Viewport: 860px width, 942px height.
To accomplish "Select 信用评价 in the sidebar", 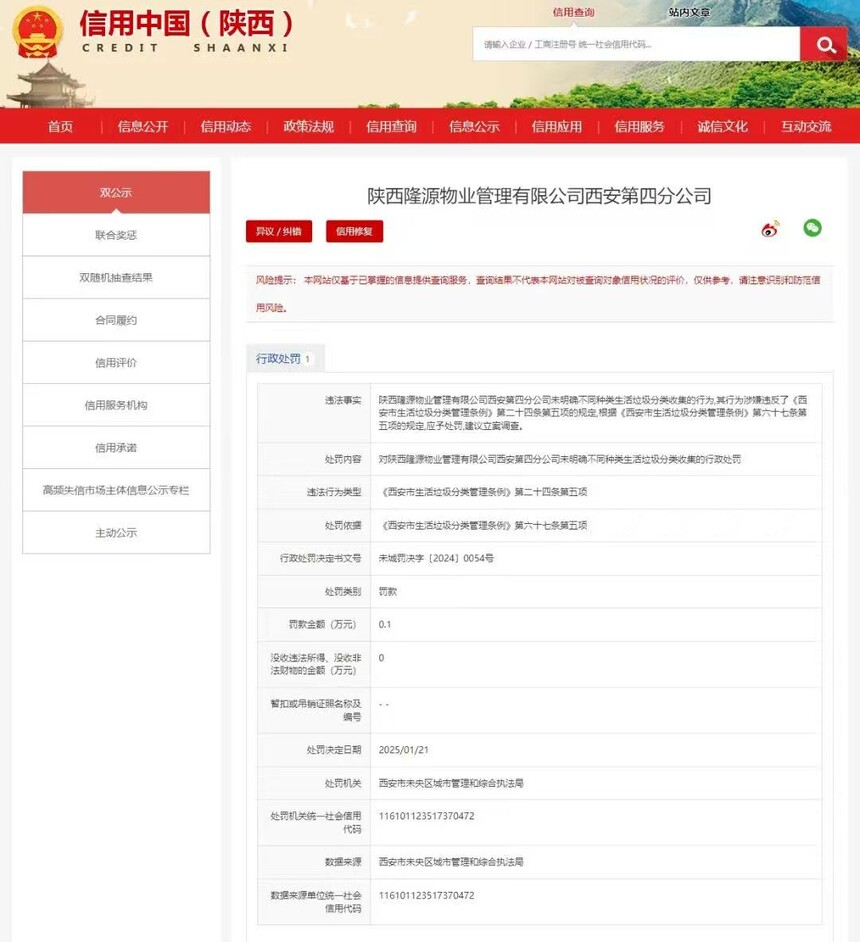I will pos(116,363).
